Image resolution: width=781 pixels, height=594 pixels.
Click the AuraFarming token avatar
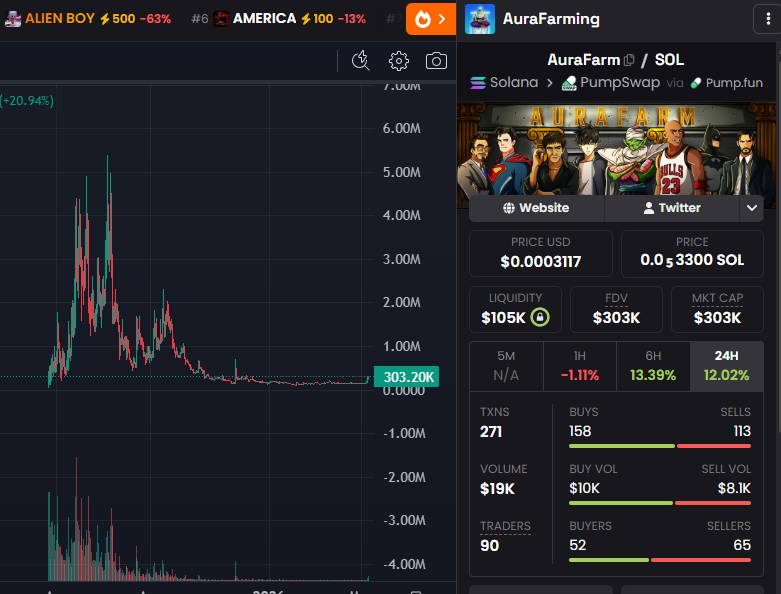pyautogui.click(x=480, y=19)
